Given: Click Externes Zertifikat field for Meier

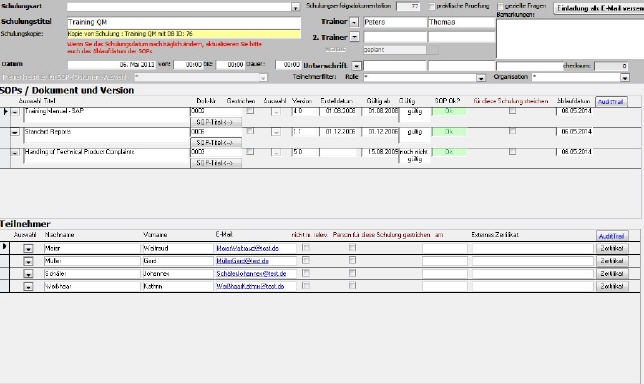Looking at the screenshot, I should [533, 248].
